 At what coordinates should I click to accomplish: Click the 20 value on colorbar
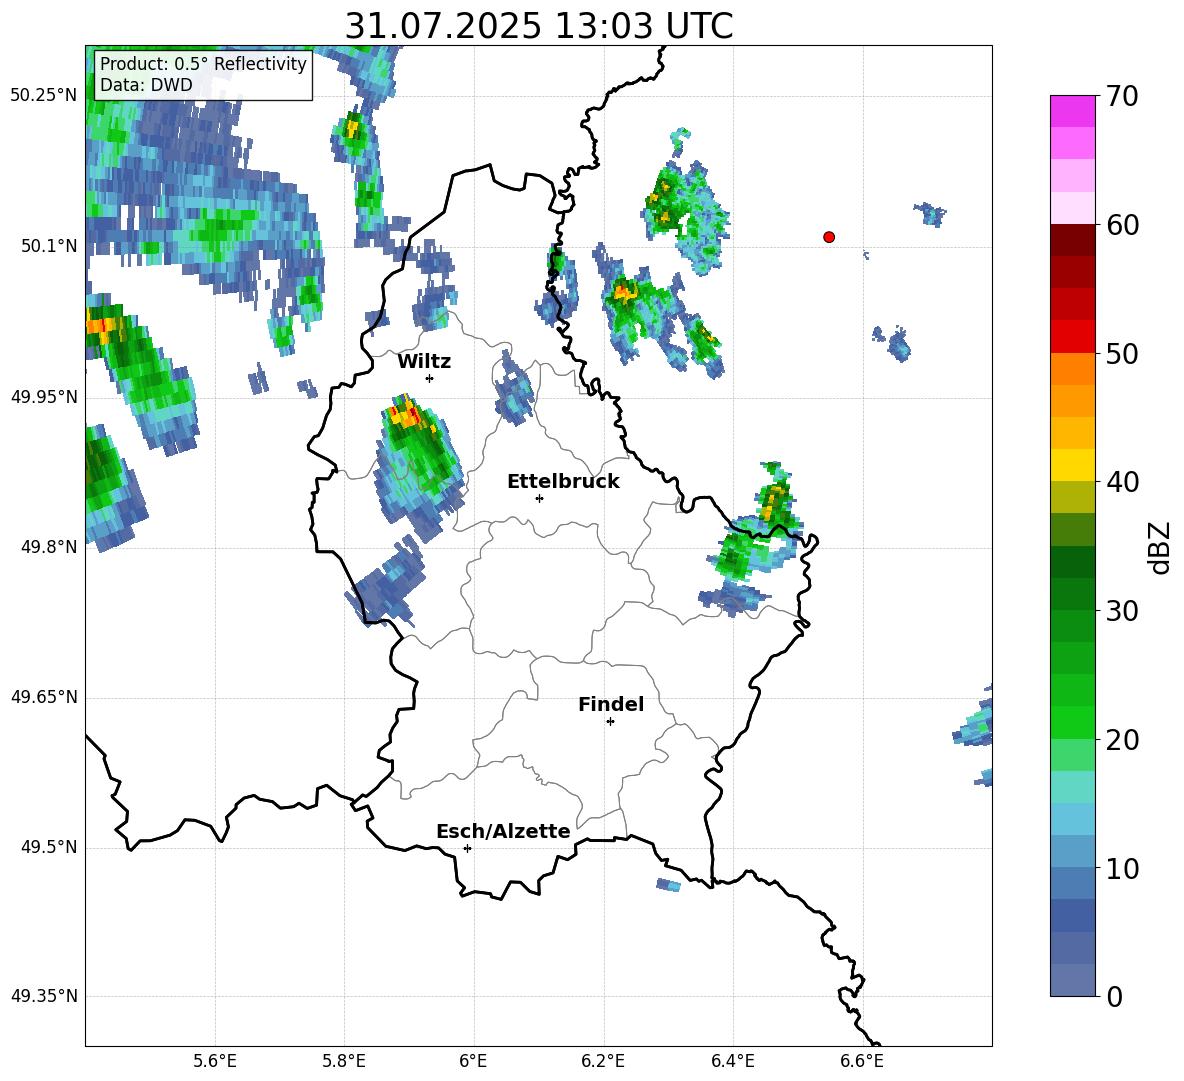(x=1122, y=740)
